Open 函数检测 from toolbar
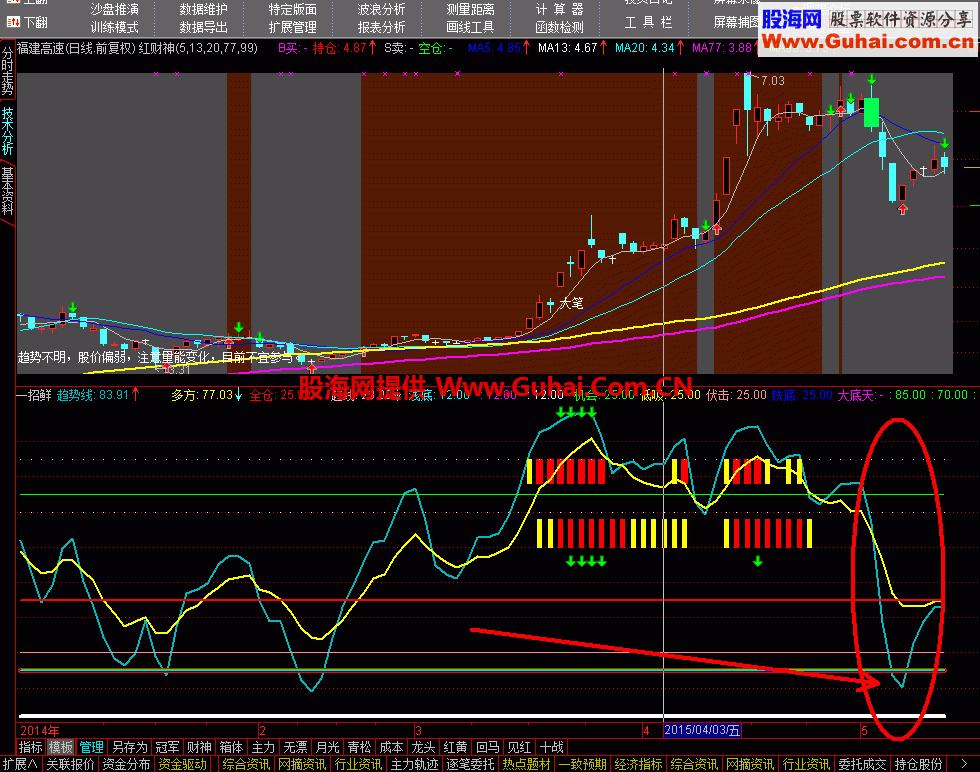The image size is (980, 772). coord(559,28)
